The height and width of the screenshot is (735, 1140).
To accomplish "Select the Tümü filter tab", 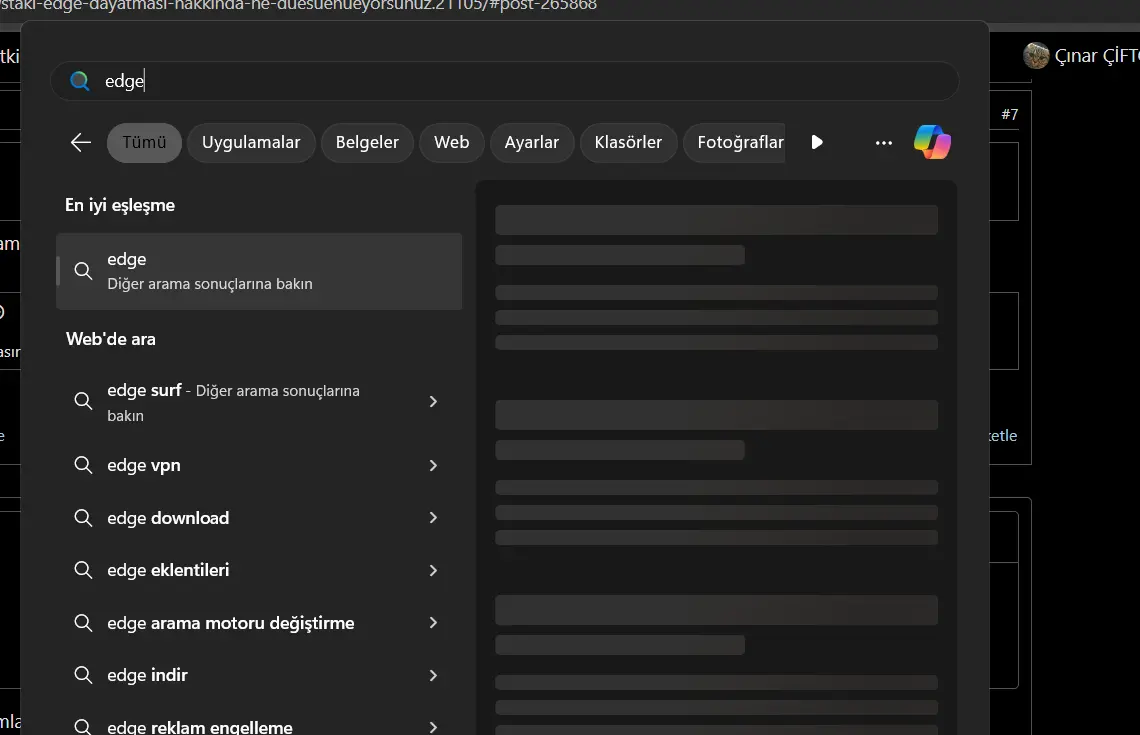I will click(144, 142).
